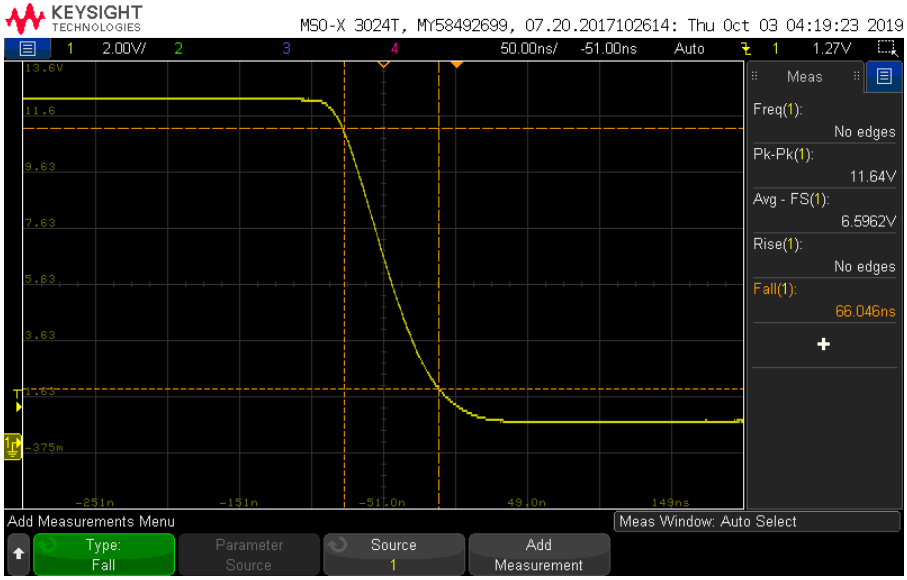Click the right drag handle of Meas panel
The width and height of the screenshot is (907, 580).
857,76
